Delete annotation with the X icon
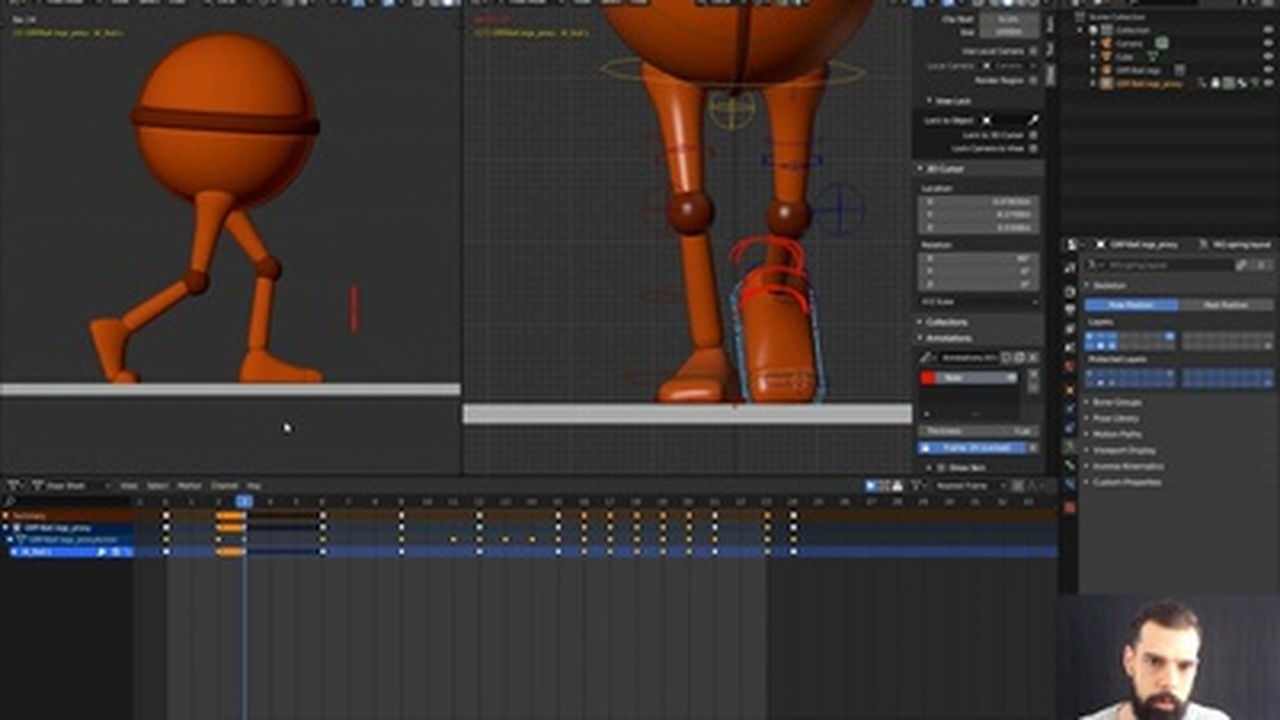The height and width of the screenshot is (720, 1280). [1033, 358]
